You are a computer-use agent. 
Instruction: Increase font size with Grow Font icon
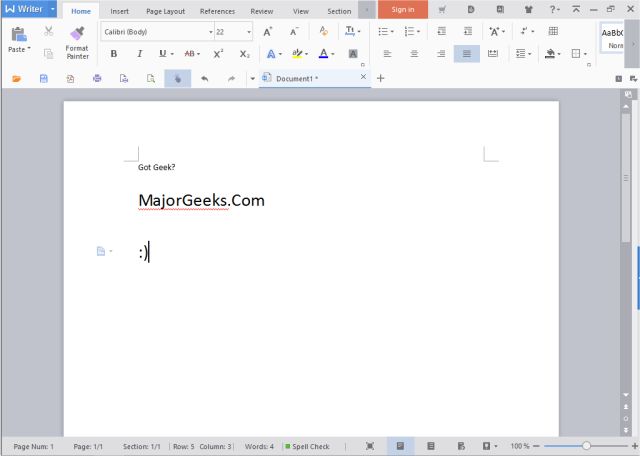pyautogui.click(x=268, y=31)
